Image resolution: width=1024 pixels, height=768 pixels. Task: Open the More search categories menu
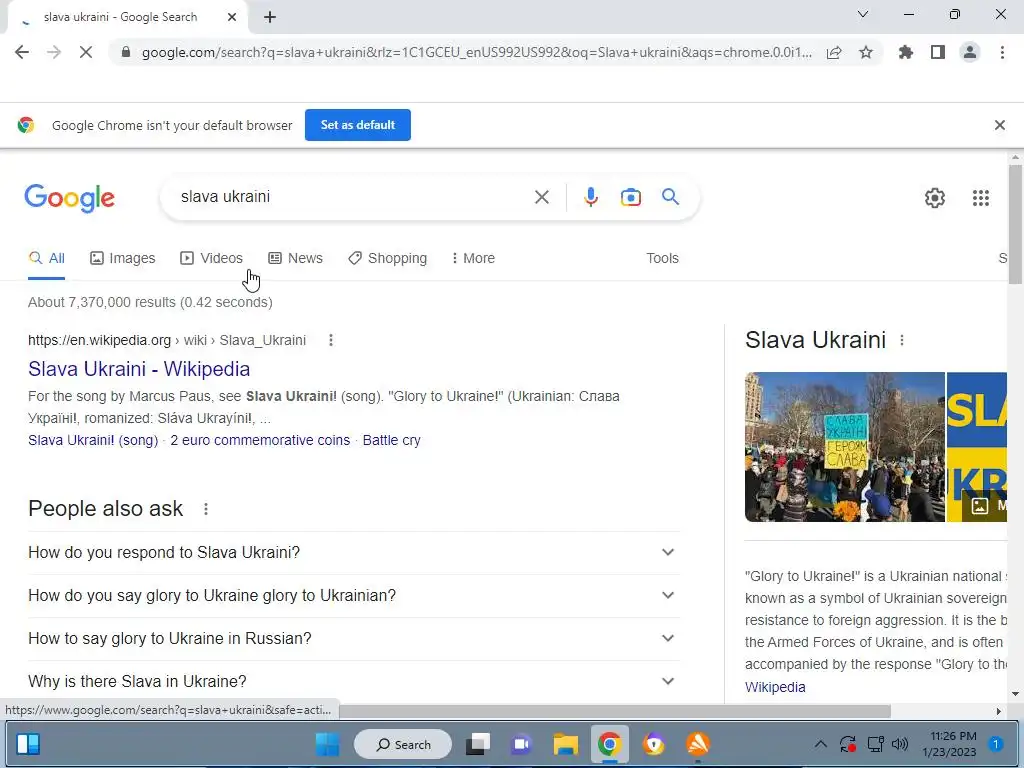click(473, 258)
